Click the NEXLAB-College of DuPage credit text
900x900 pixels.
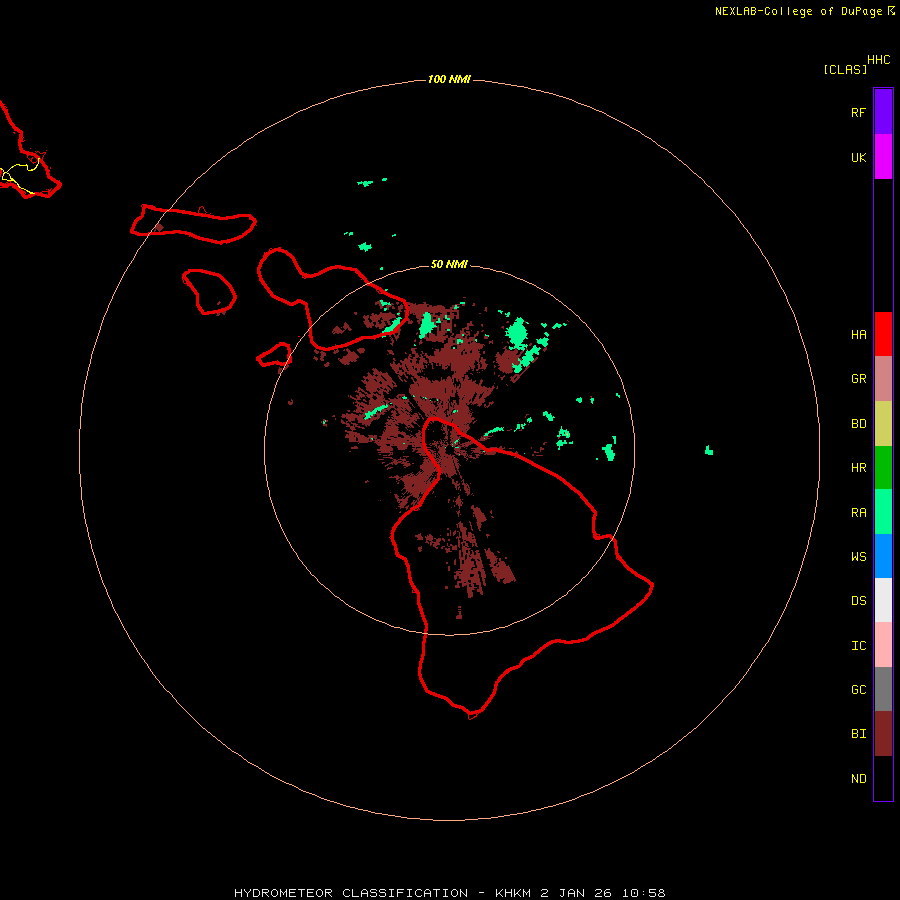point(798,11)
